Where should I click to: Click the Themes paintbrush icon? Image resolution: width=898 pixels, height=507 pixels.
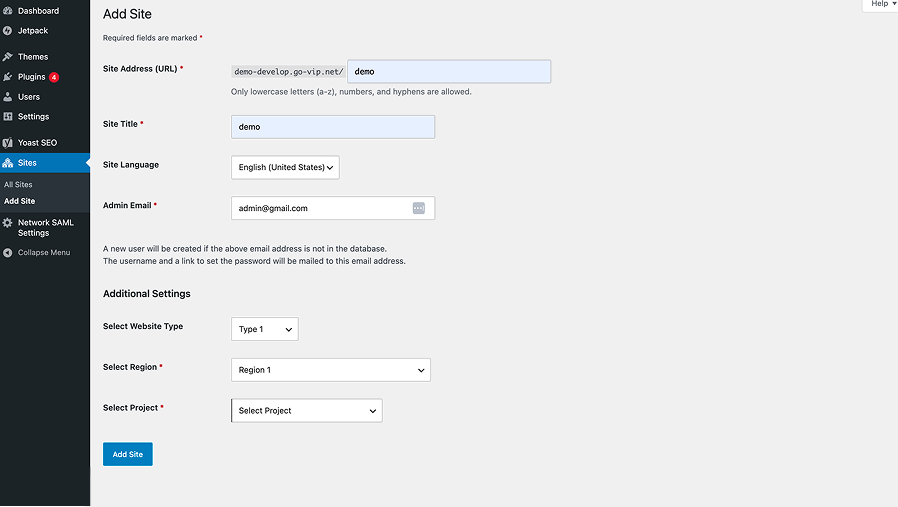click(7, 57)
